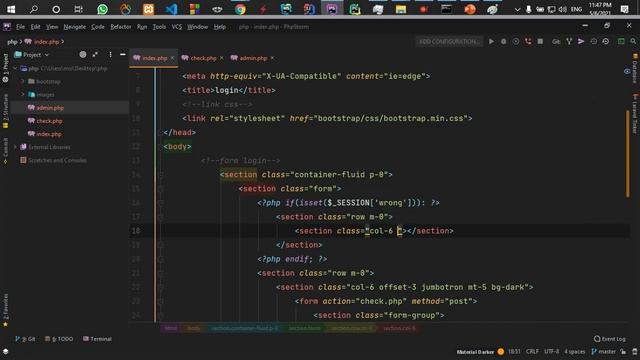Hide the Project tool window
Screen dimensions: 640x360
tap(123, 54)
